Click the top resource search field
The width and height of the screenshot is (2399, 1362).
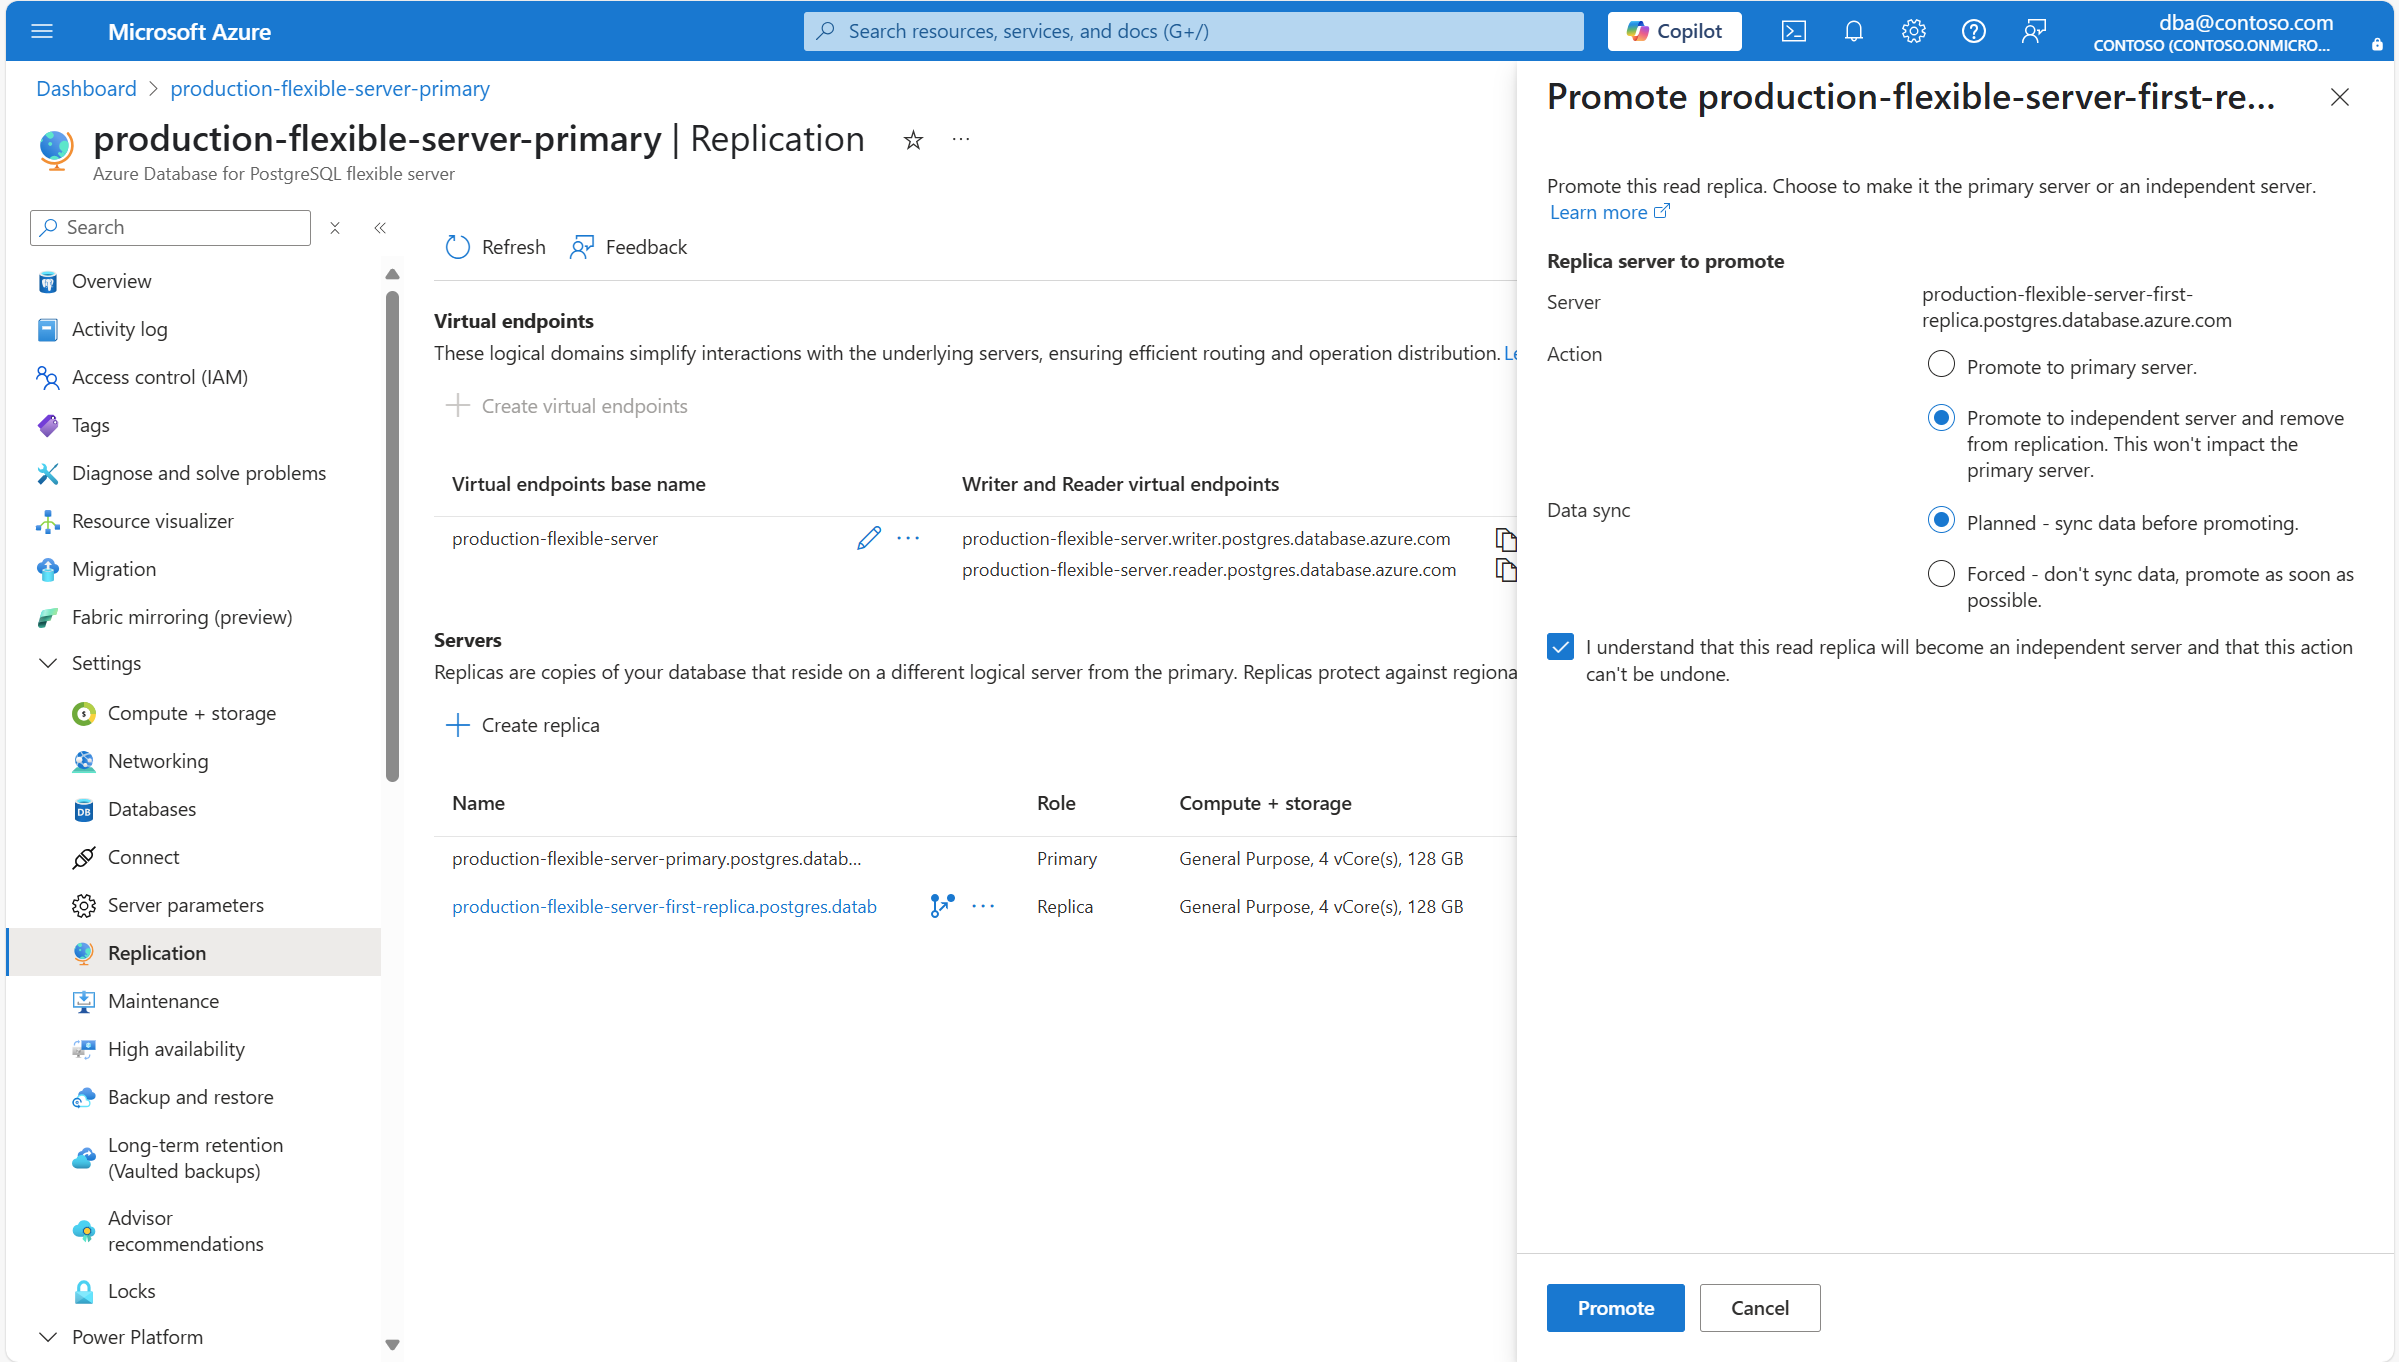pyautogui.click(x=1192, y=31)
